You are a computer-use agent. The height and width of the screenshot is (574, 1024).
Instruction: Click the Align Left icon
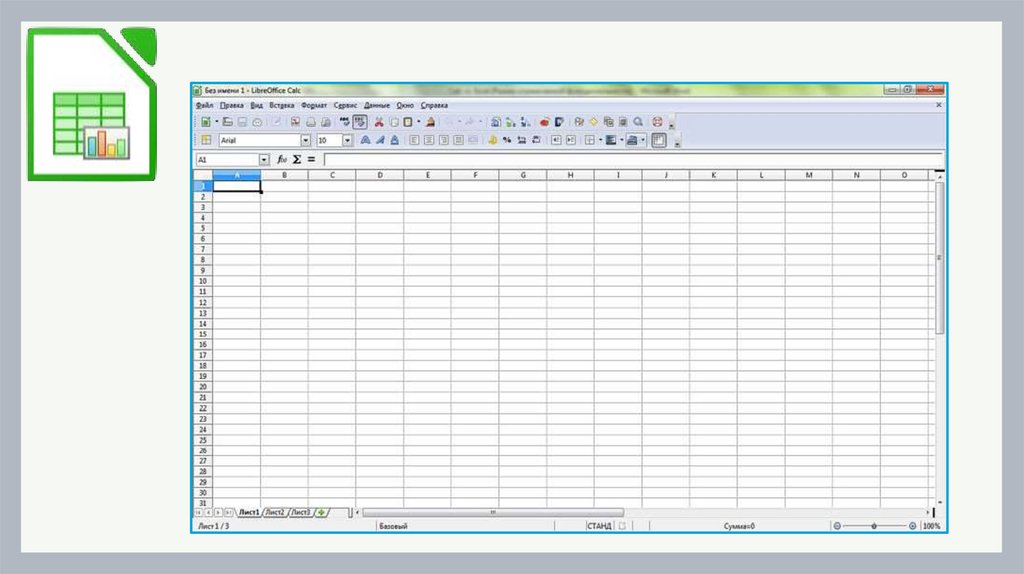tap(414, 141)
